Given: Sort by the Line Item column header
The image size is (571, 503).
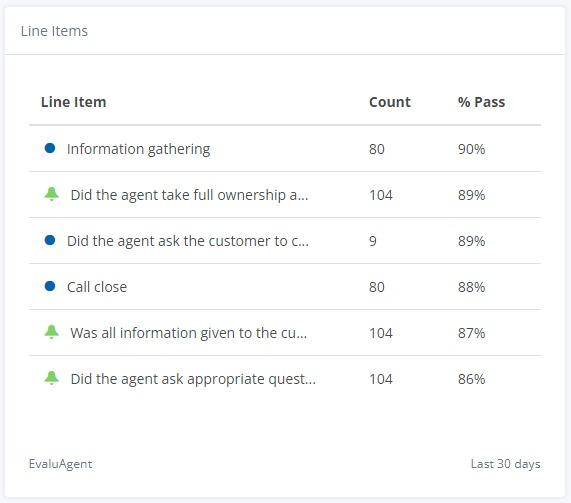Looking at the screenshot, I should (x=74, y=102).
